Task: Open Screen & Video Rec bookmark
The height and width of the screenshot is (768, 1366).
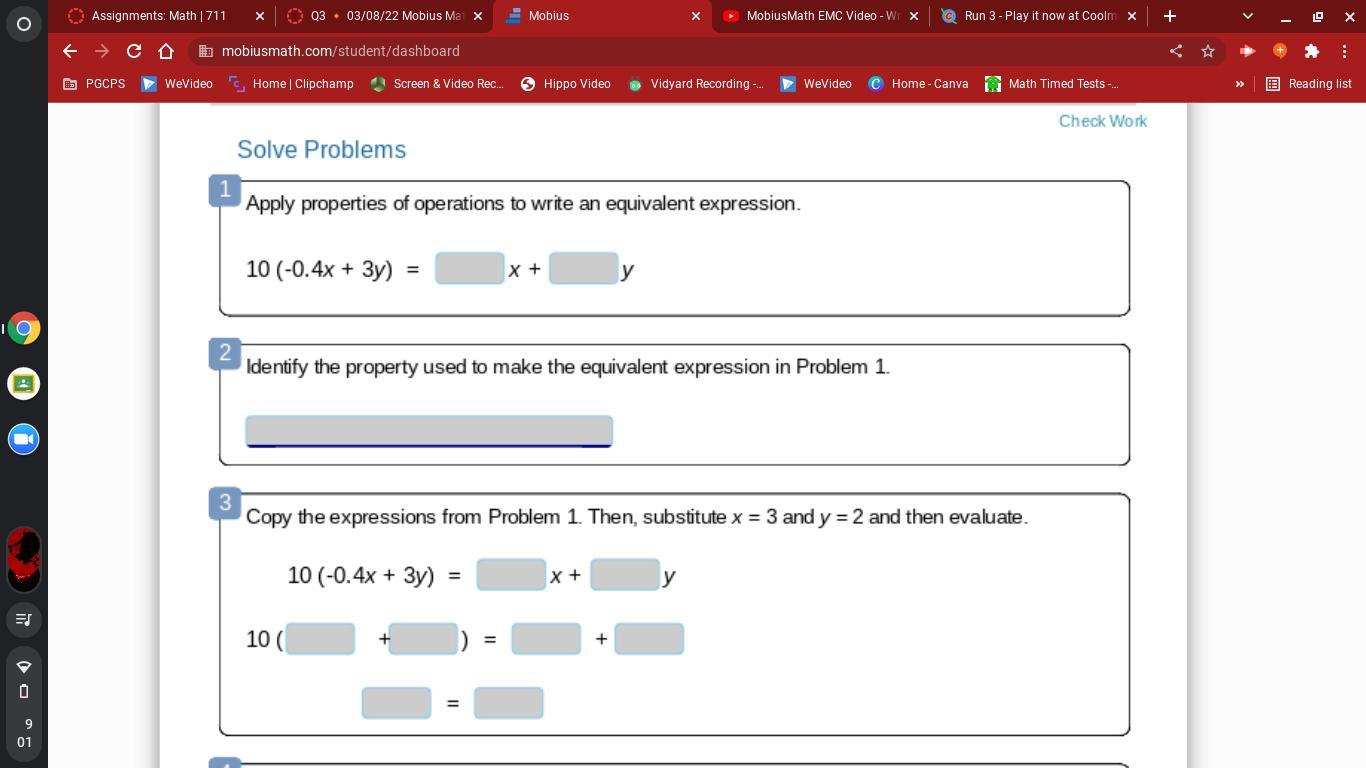Action: (437, 84)
